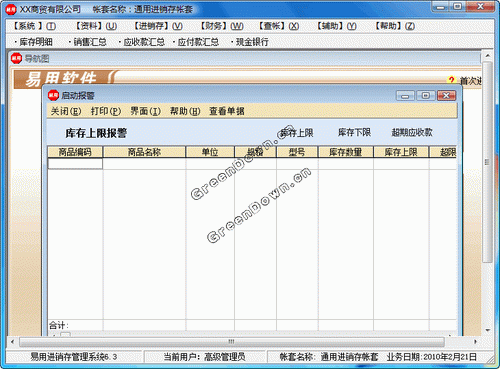500x369 pixels.
Task: Sort by the 商品编码 column header
Action: pyautogui.click(x=75, y=152)
